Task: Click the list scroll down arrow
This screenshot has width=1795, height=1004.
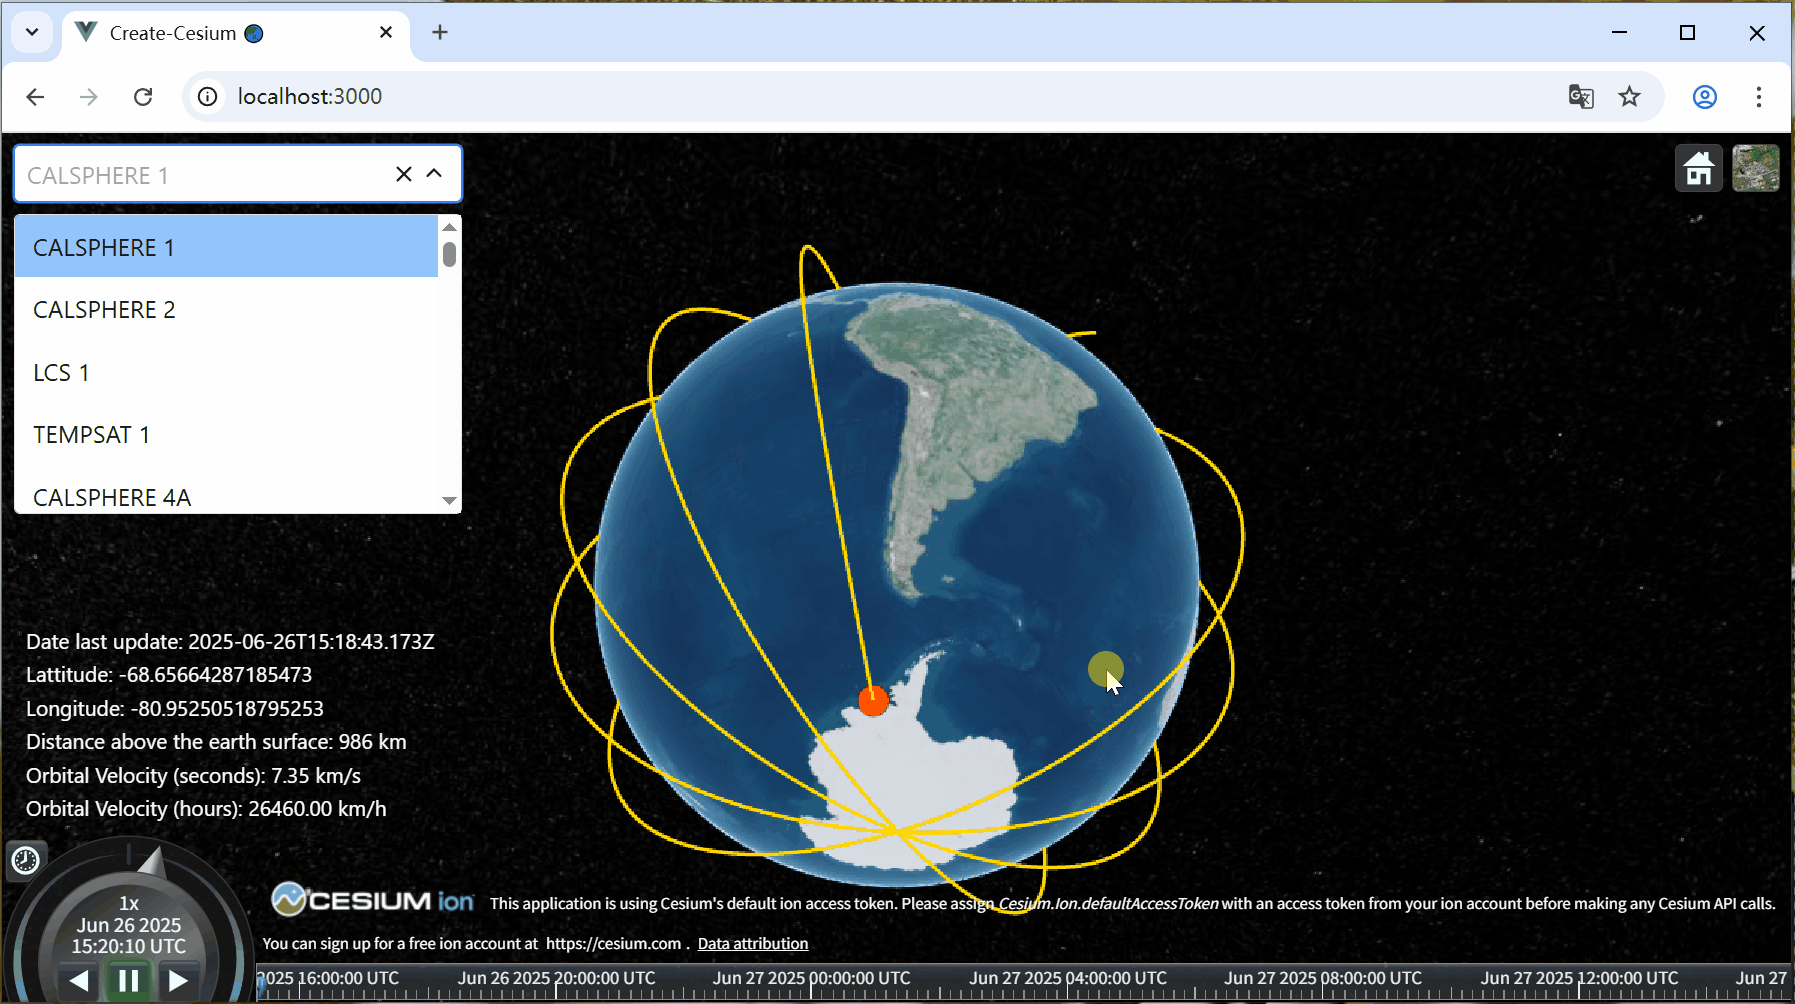Action: (450, 501)
